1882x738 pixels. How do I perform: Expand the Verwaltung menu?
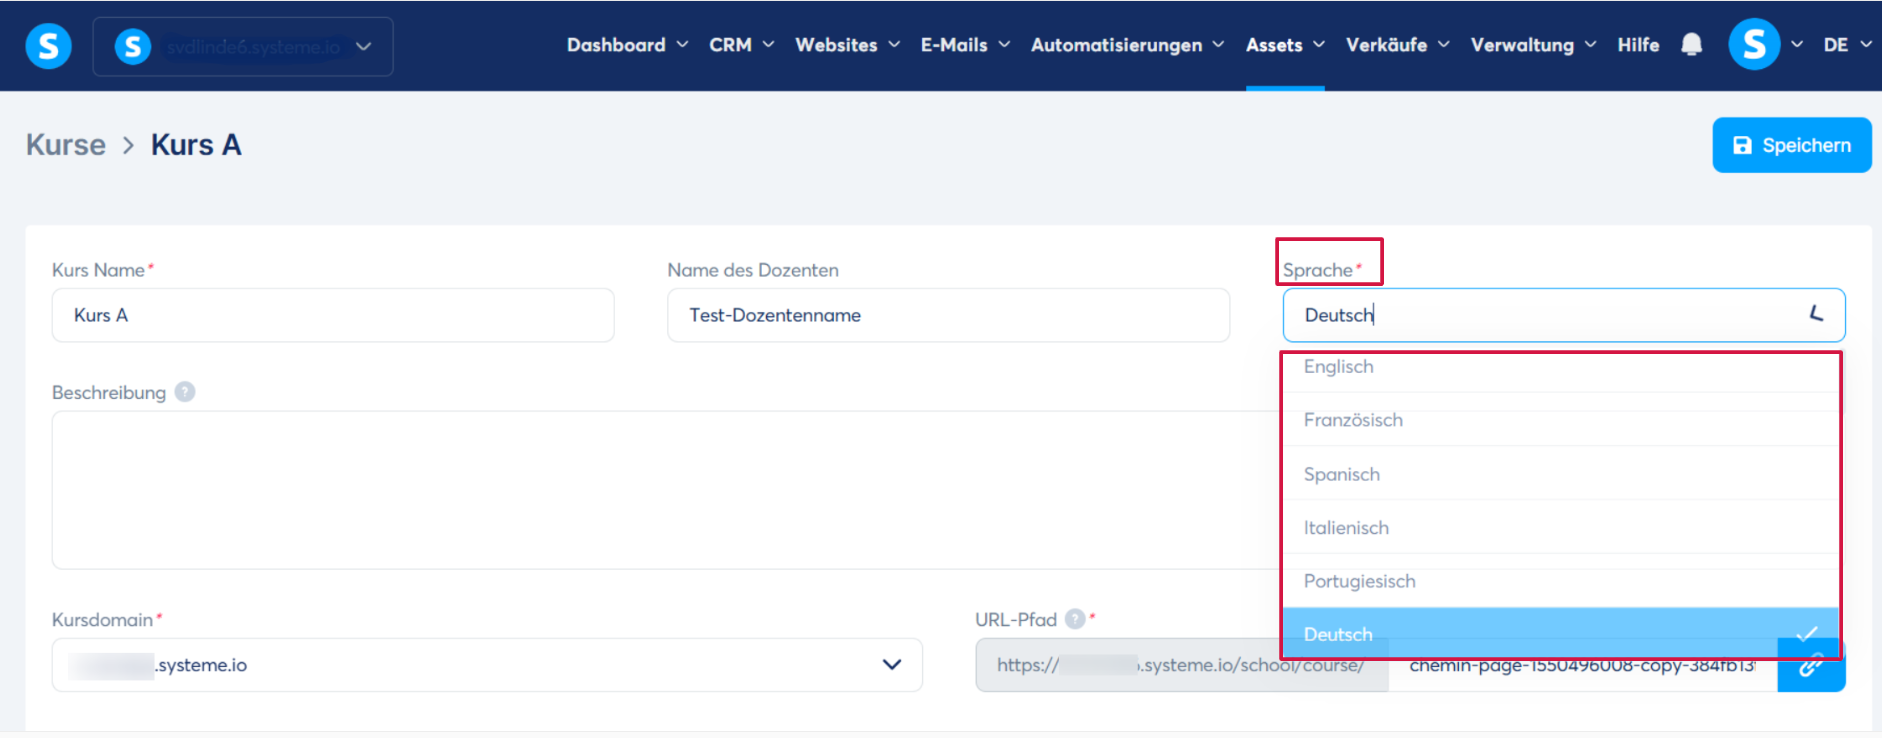click(x=1533, y=45)
